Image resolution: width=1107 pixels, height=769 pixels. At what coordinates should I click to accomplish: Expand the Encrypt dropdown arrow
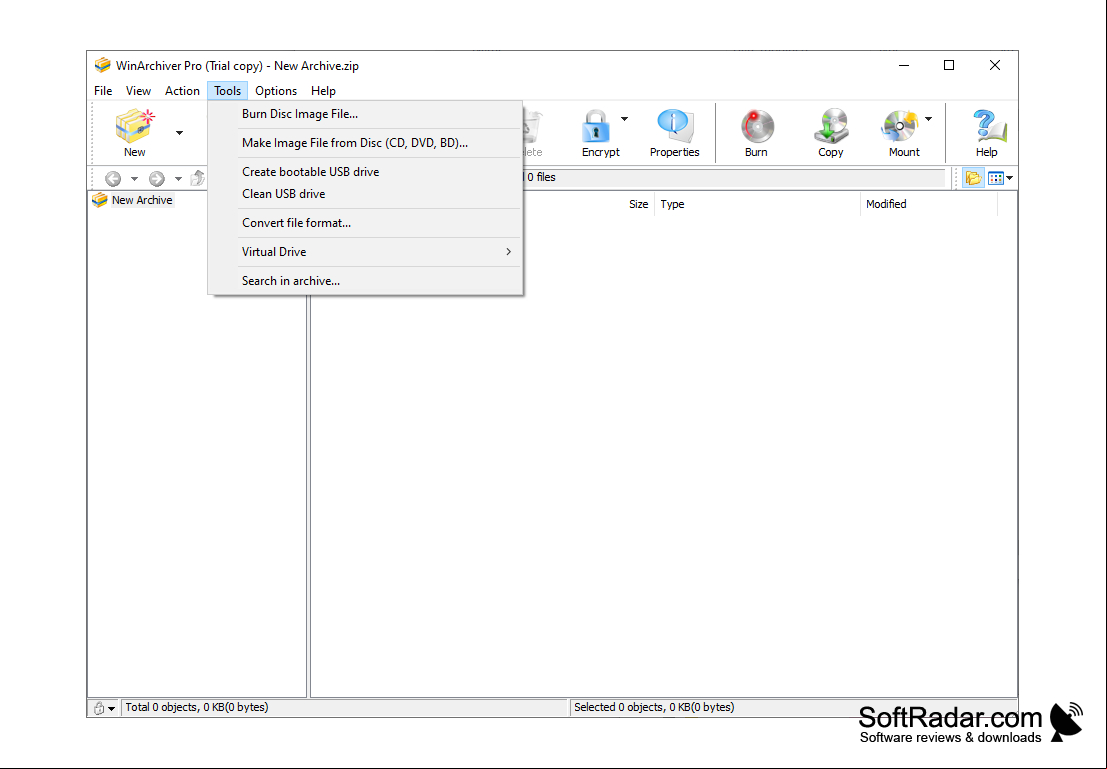[624, 119]
